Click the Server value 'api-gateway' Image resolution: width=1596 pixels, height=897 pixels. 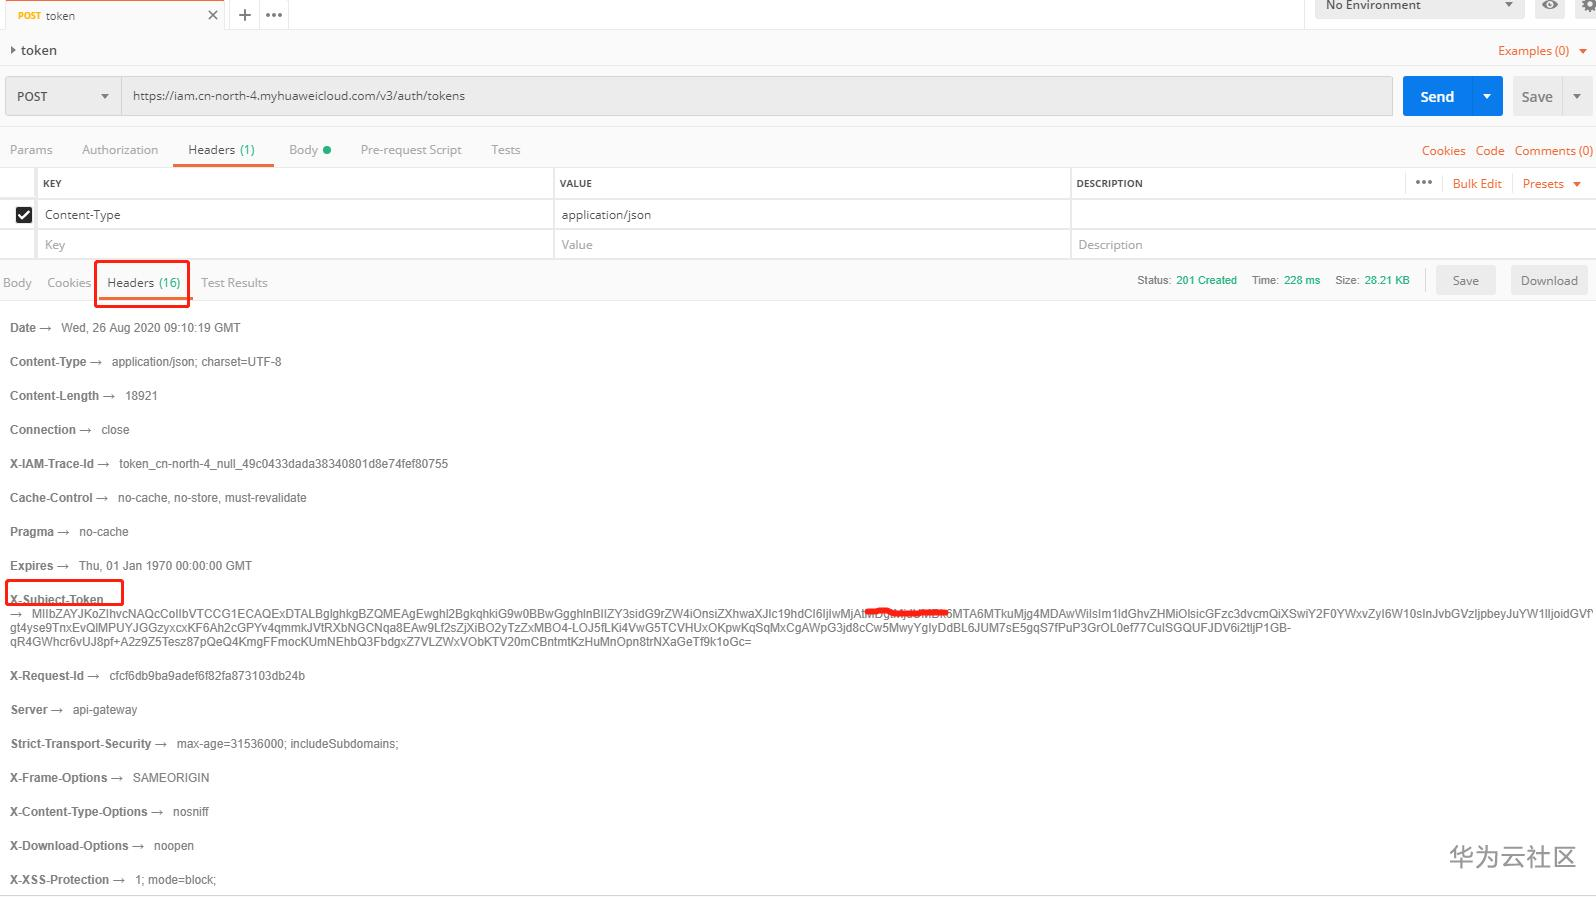[x=105, y=710]
